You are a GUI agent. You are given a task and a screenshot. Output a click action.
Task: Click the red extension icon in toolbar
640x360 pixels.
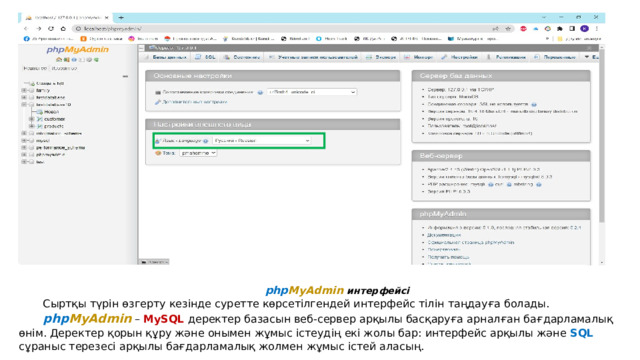tap(523, 29)
